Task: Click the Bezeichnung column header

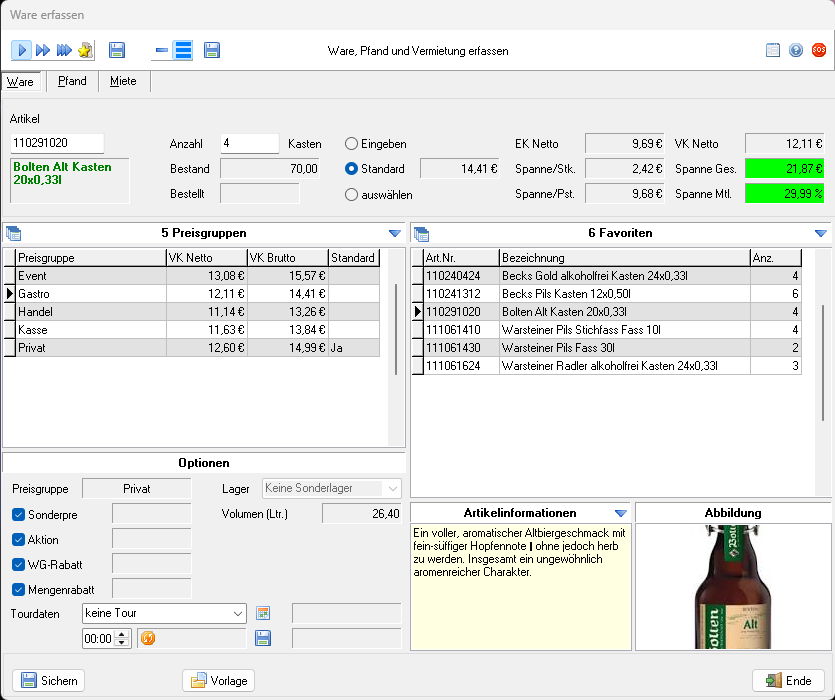Action: pos(625,258)
